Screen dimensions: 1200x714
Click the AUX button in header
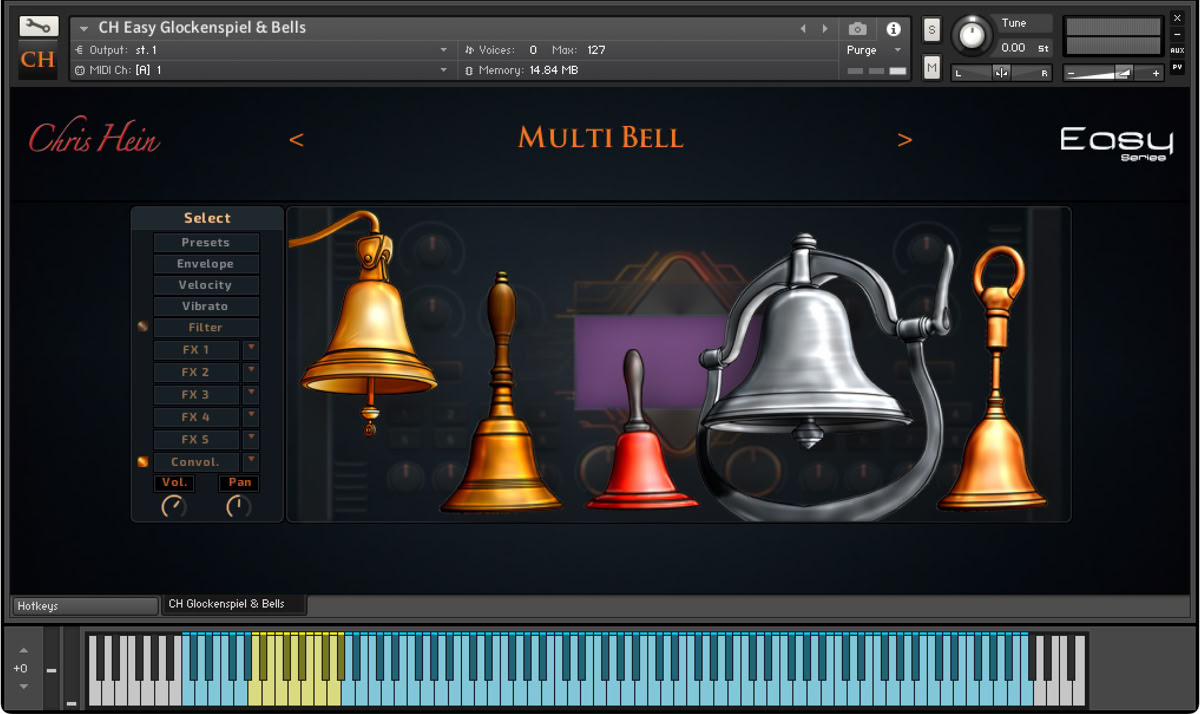pyautogui.click(x=1177, y=50)
